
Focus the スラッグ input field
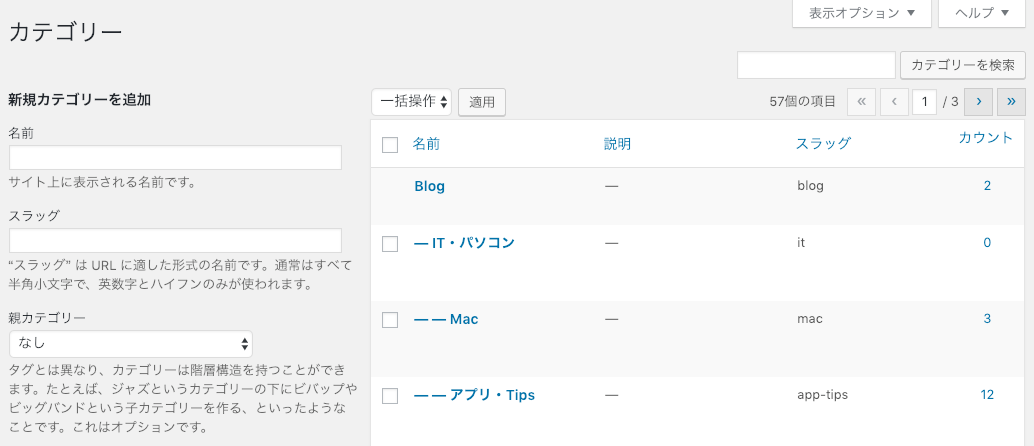(175, 241)
